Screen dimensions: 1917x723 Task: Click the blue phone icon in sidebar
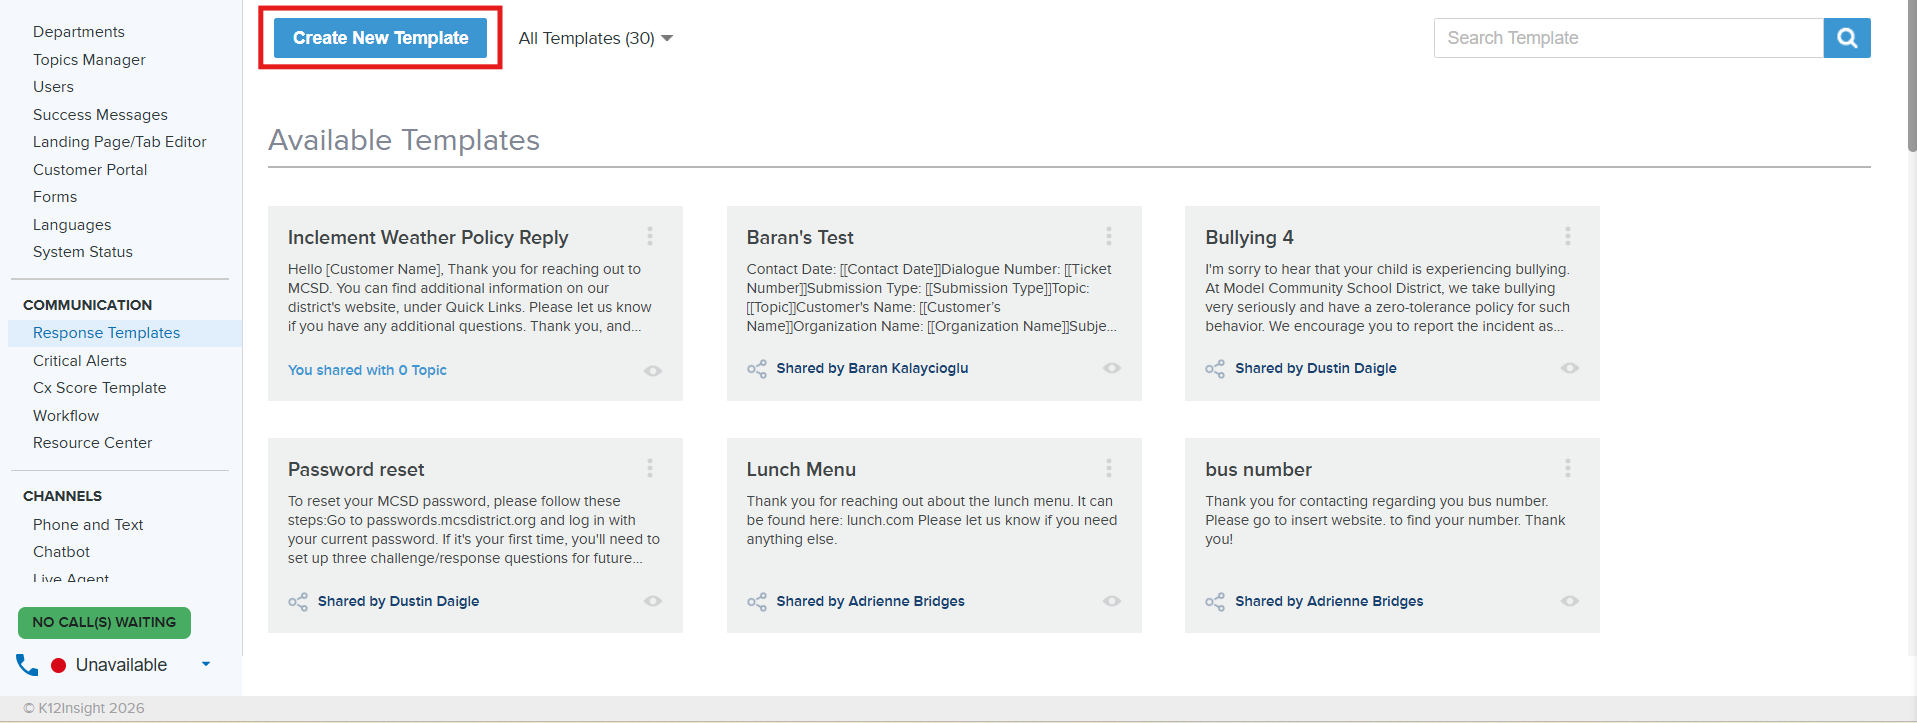tap(27, 665)
